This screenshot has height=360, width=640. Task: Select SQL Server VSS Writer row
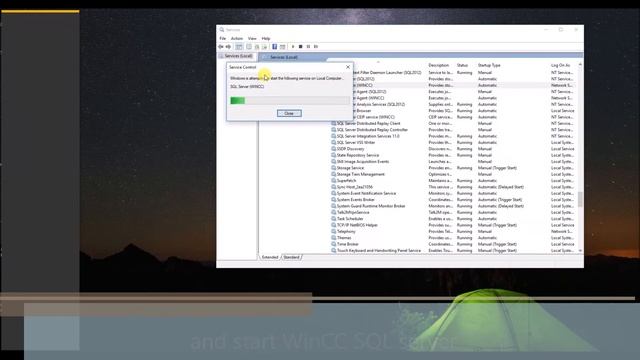453,142
